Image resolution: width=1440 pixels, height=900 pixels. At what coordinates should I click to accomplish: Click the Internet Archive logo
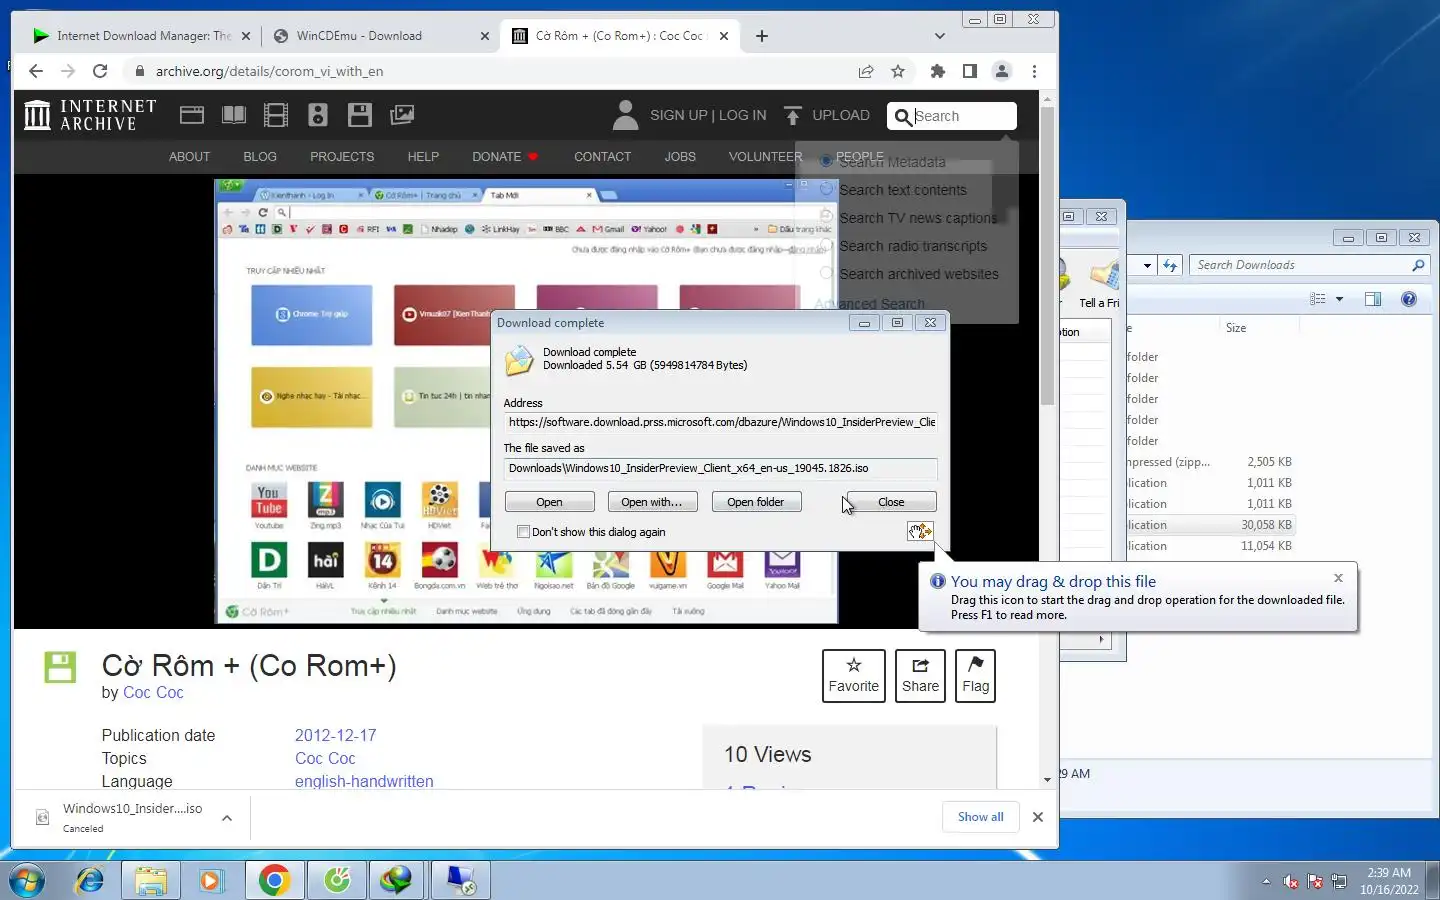click(x=90, y=115)
